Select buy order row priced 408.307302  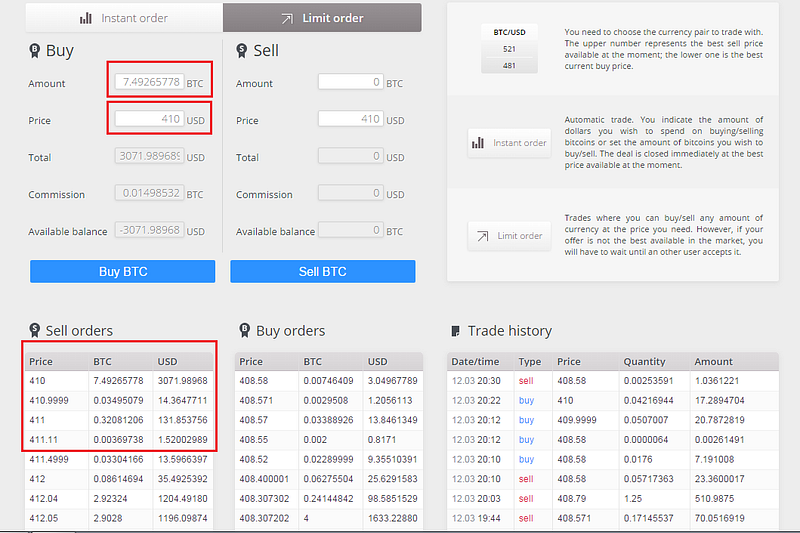coord(329,499)
